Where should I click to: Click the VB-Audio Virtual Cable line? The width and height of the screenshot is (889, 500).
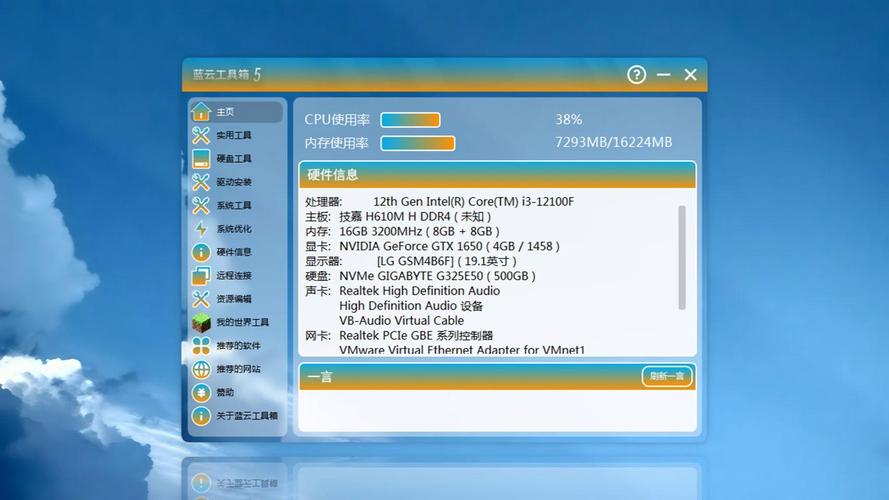pos(401,320)
